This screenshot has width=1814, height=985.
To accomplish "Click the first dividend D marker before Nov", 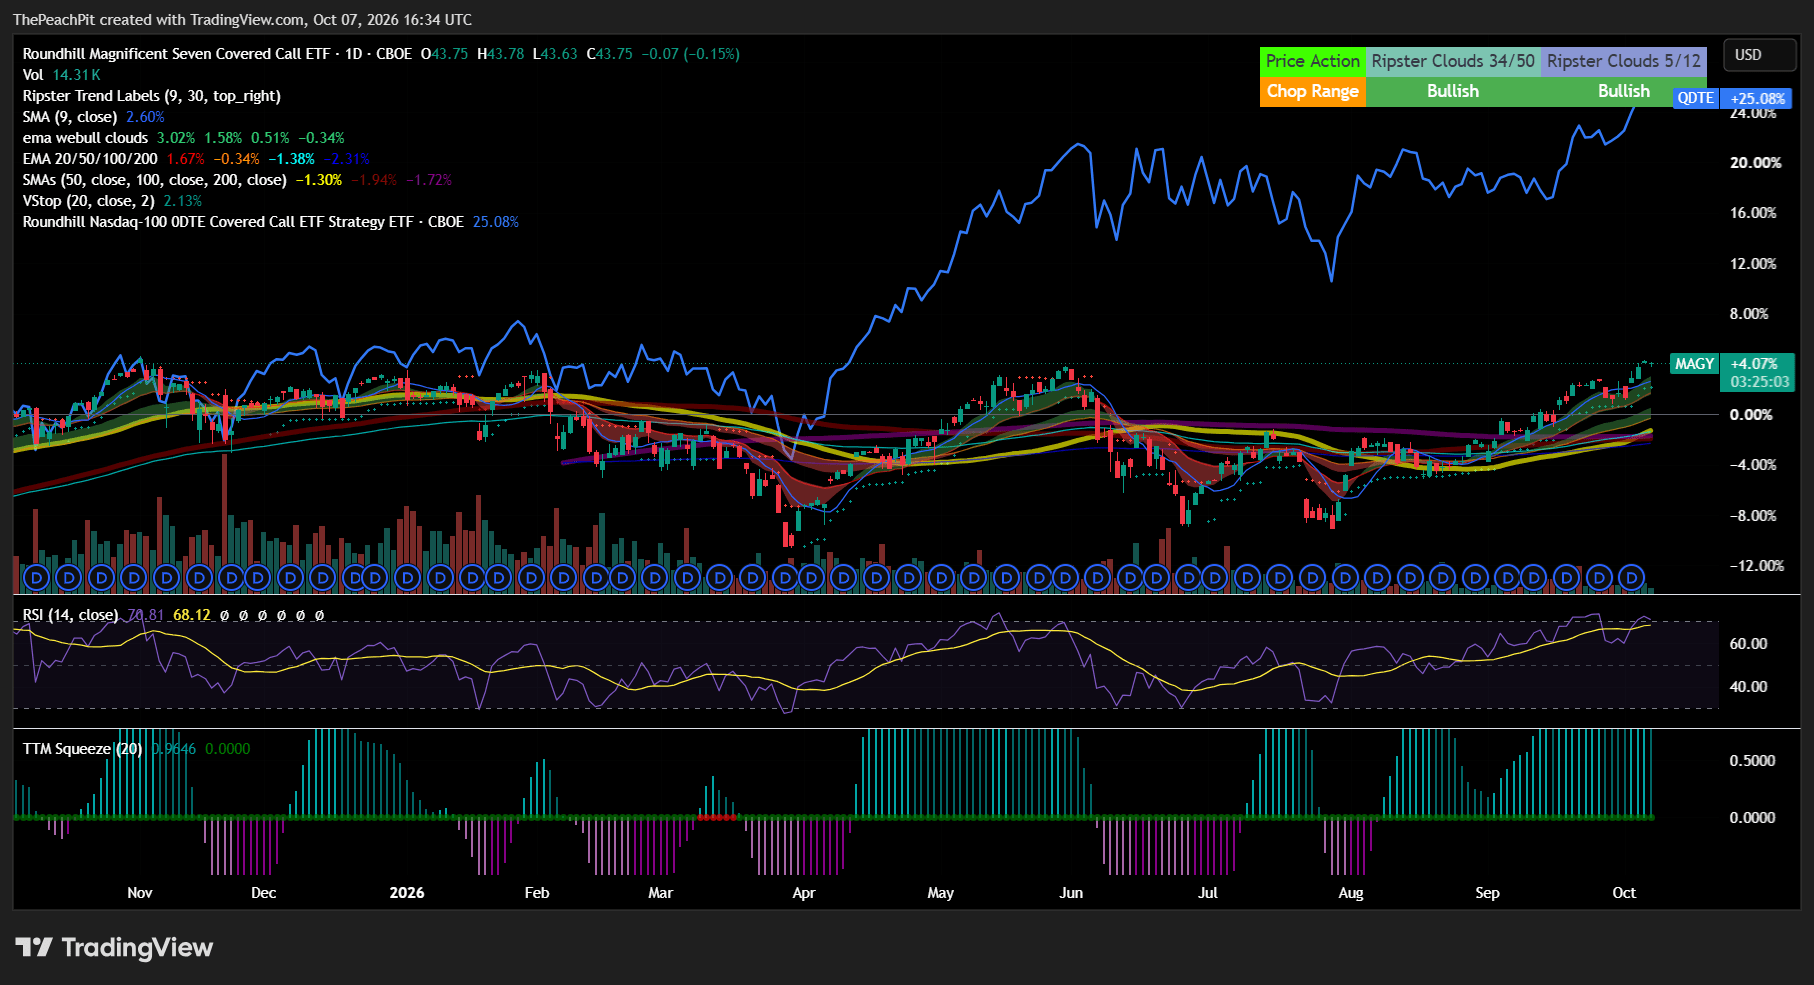I will [x=36, y=578].
